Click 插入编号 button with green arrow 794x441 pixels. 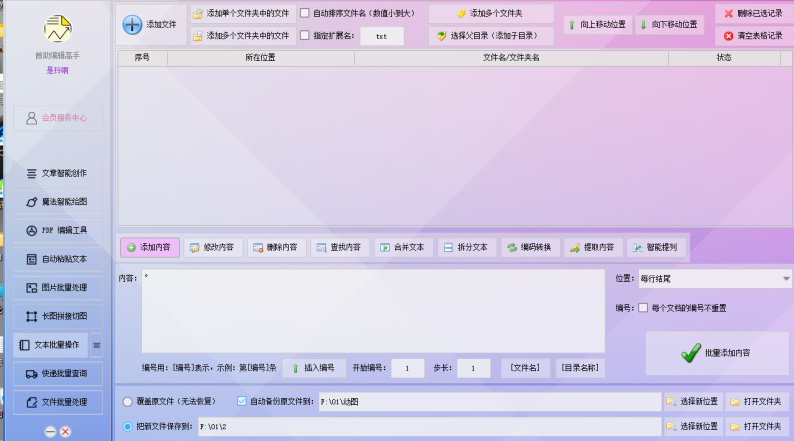[314, 368]
